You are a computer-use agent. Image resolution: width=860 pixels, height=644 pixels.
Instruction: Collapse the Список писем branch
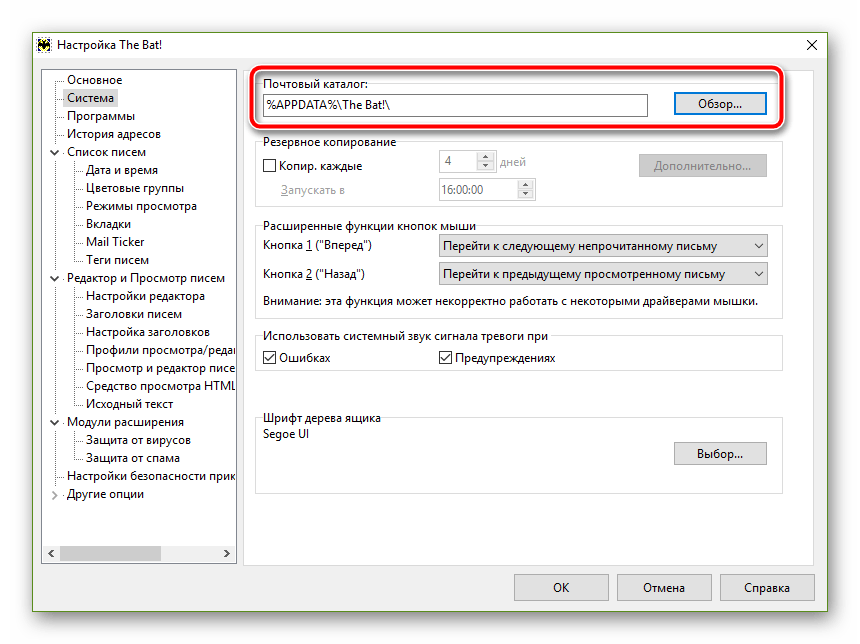(x=54, y=152)
